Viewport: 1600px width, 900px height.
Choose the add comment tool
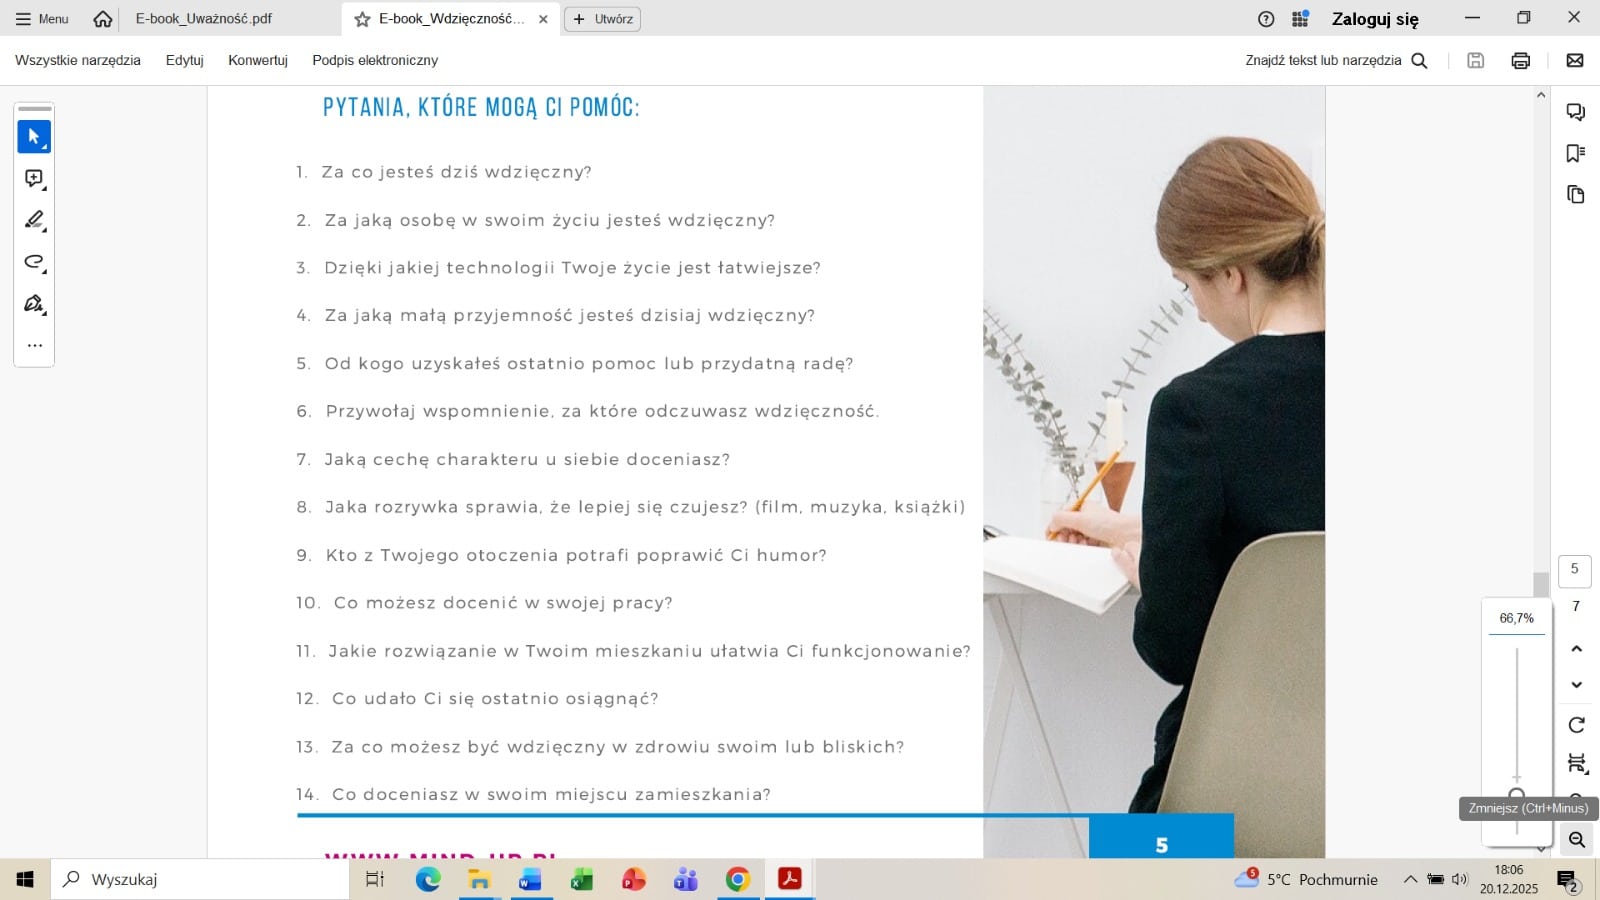click(x=34, y=179)
